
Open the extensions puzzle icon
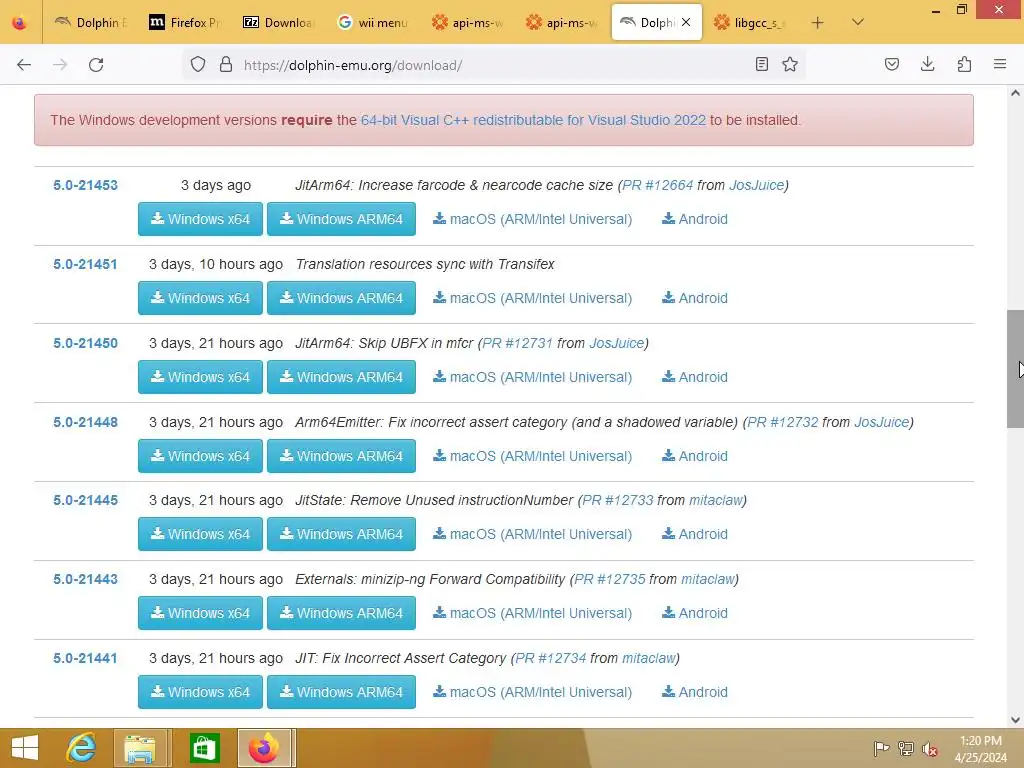[x=964, y=65]
